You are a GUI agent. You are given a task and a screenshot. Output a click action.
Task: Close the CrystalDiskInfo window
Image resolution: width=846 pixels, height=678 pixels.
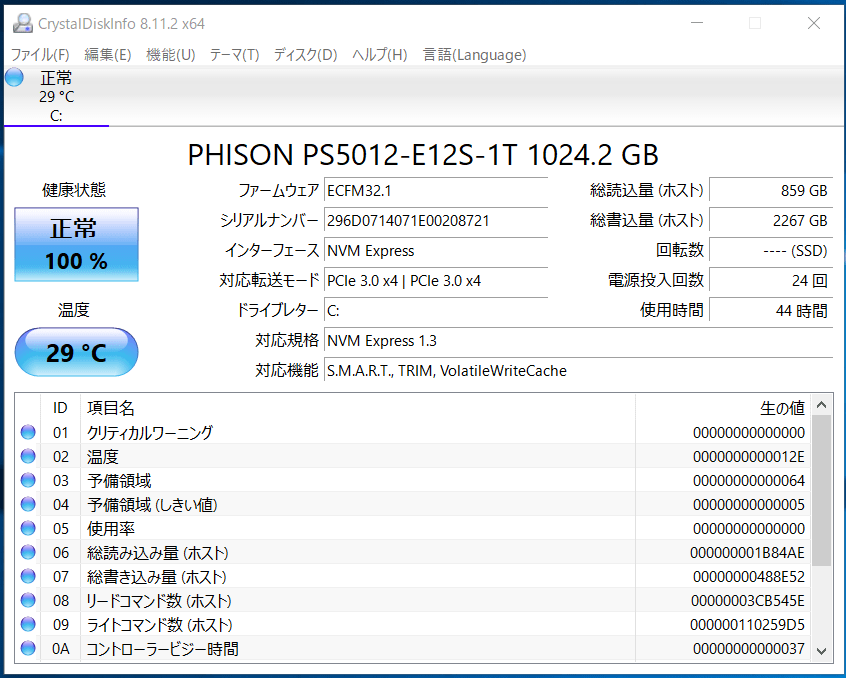(x=814, y=23)
